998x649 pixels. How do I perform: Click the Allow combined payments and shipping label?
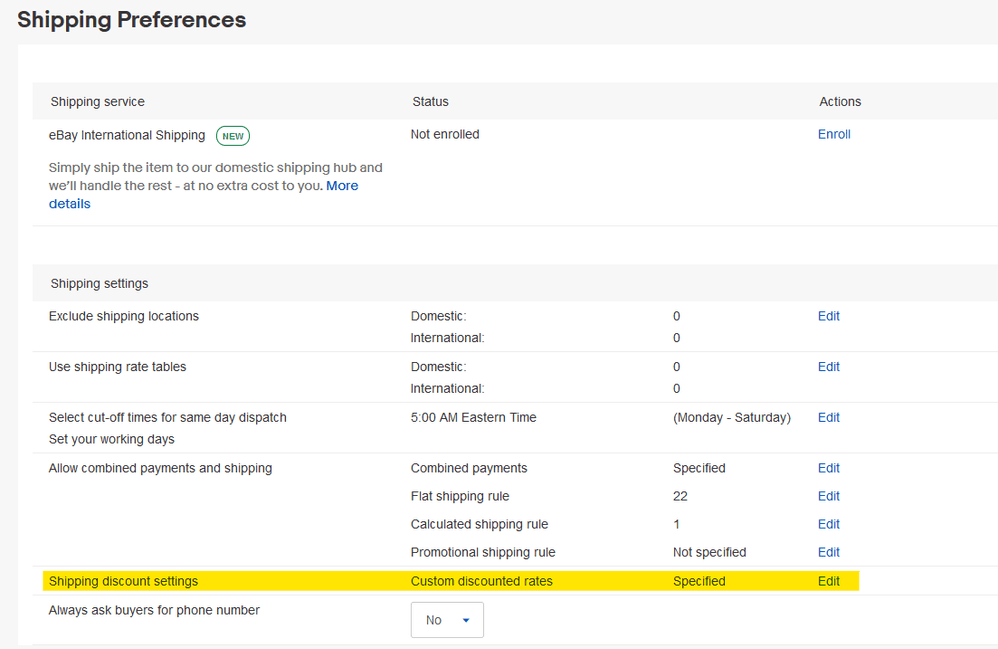point(160,468)
